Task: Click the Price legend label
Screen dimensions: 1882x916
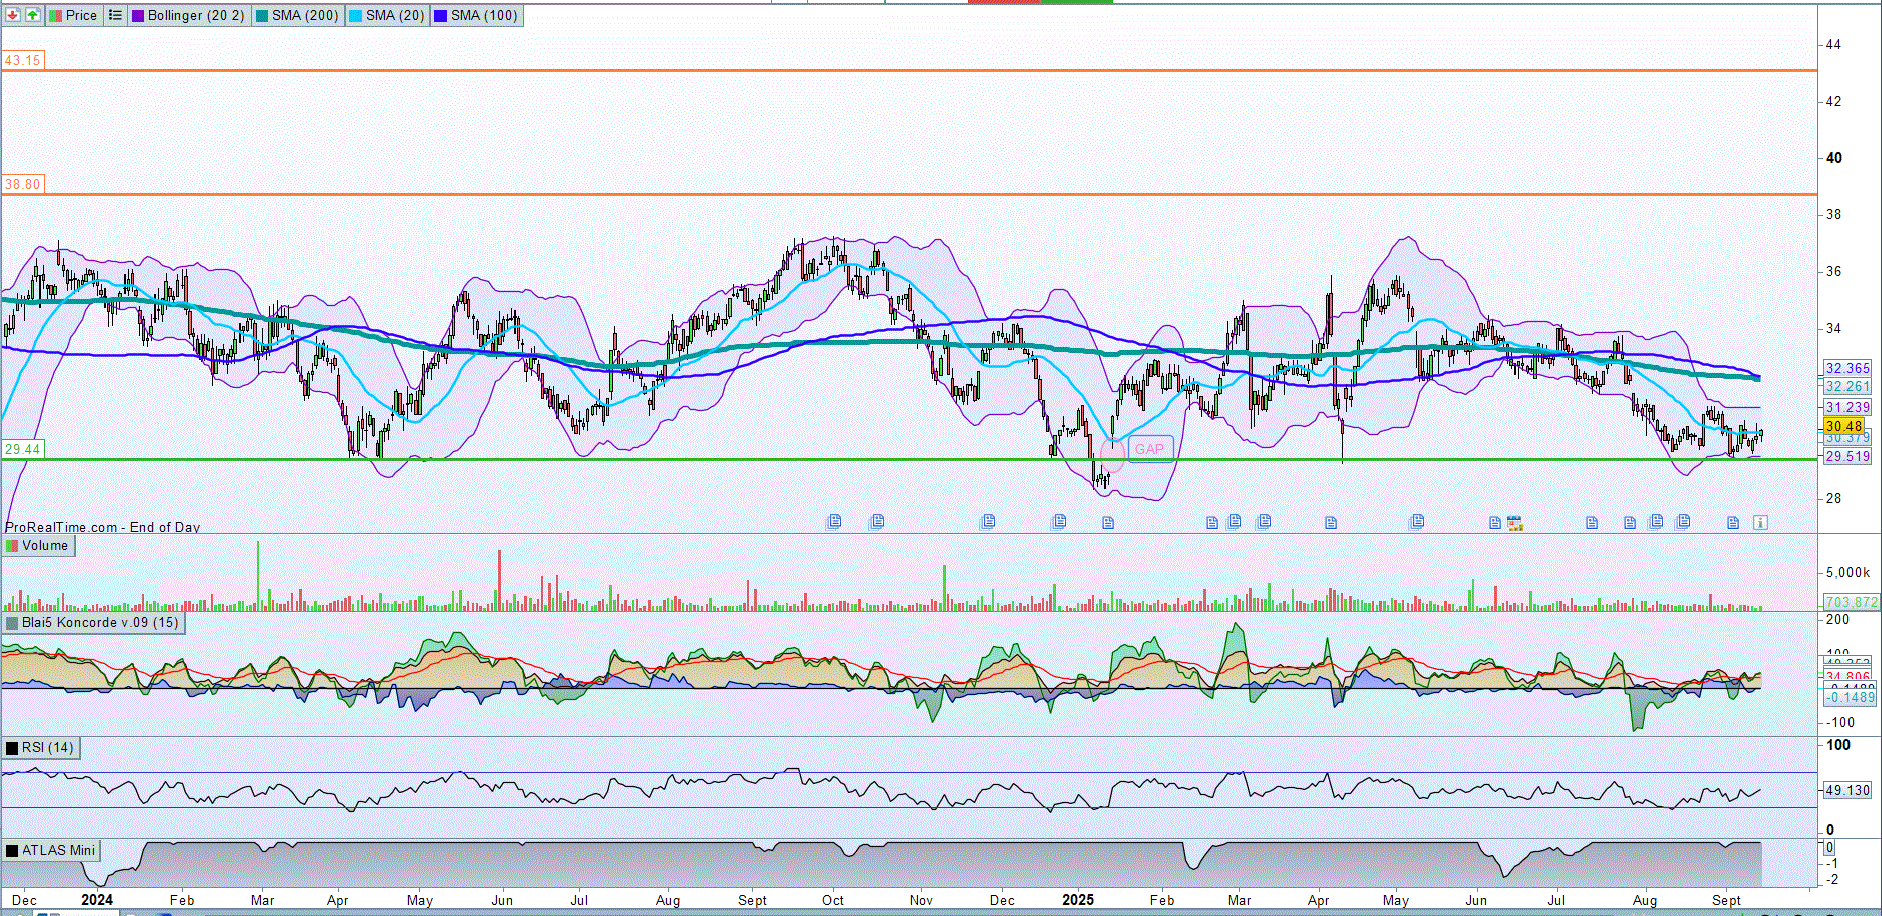Action: pos(81,15)
